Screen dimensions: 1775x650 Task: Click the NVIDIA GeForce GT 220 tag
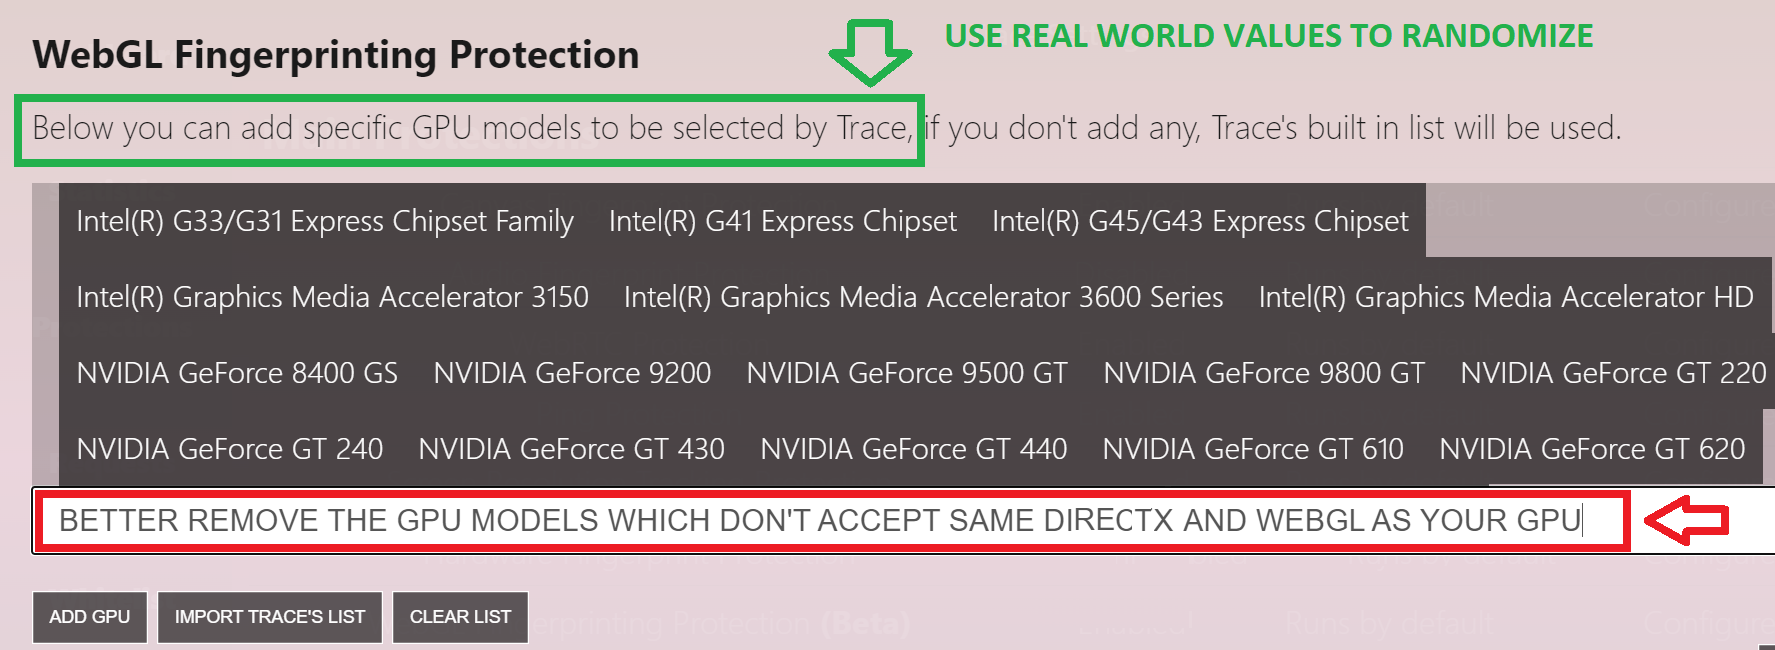point(1612,373)
